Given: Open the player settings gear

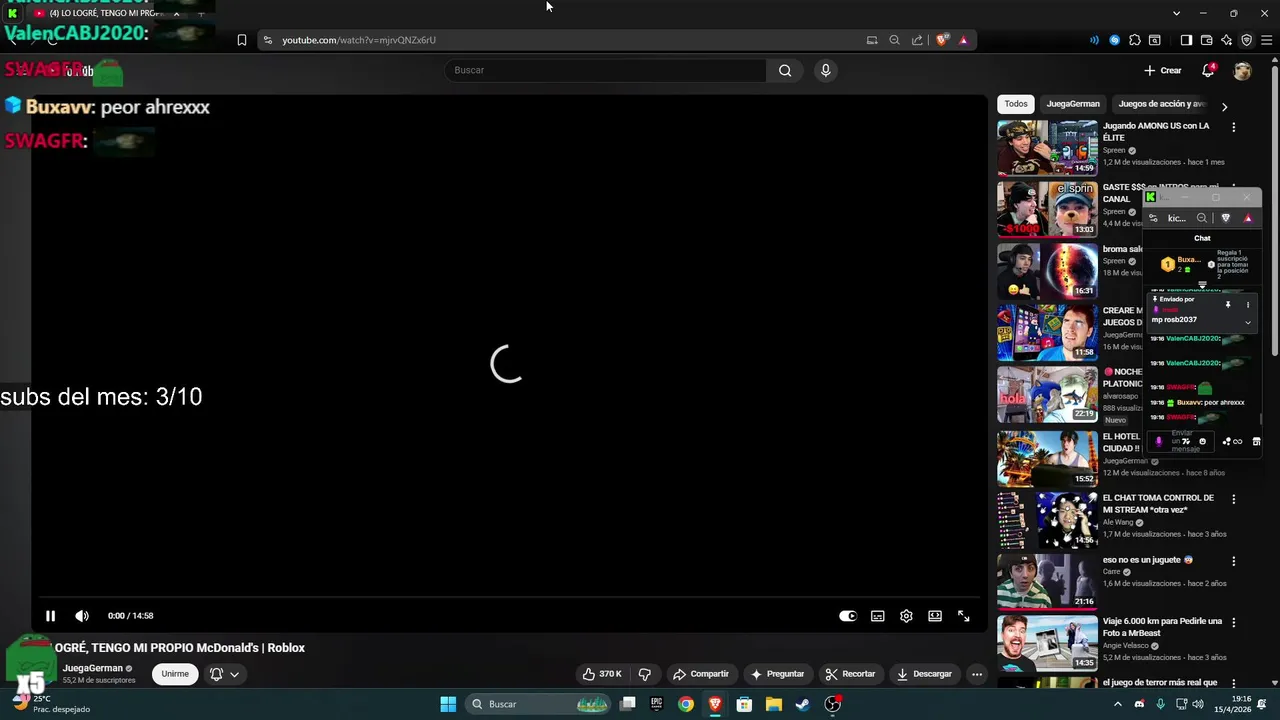Looking at the screenshot, I should 906,616.
